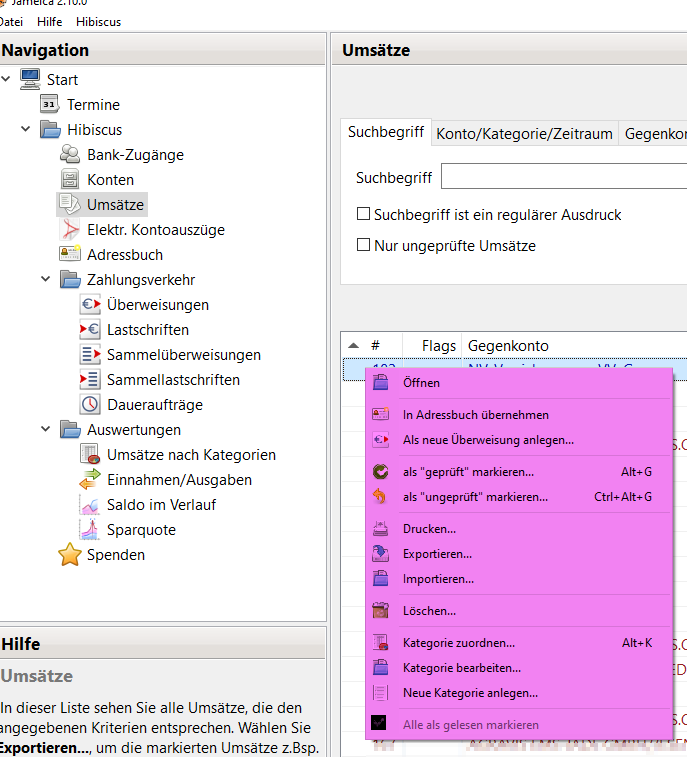Image resolution: width=687 pixels, height=757 pixels.
Task: Choose 'Kategorie zuordnen...' from context menu
Action: (459, 643)
